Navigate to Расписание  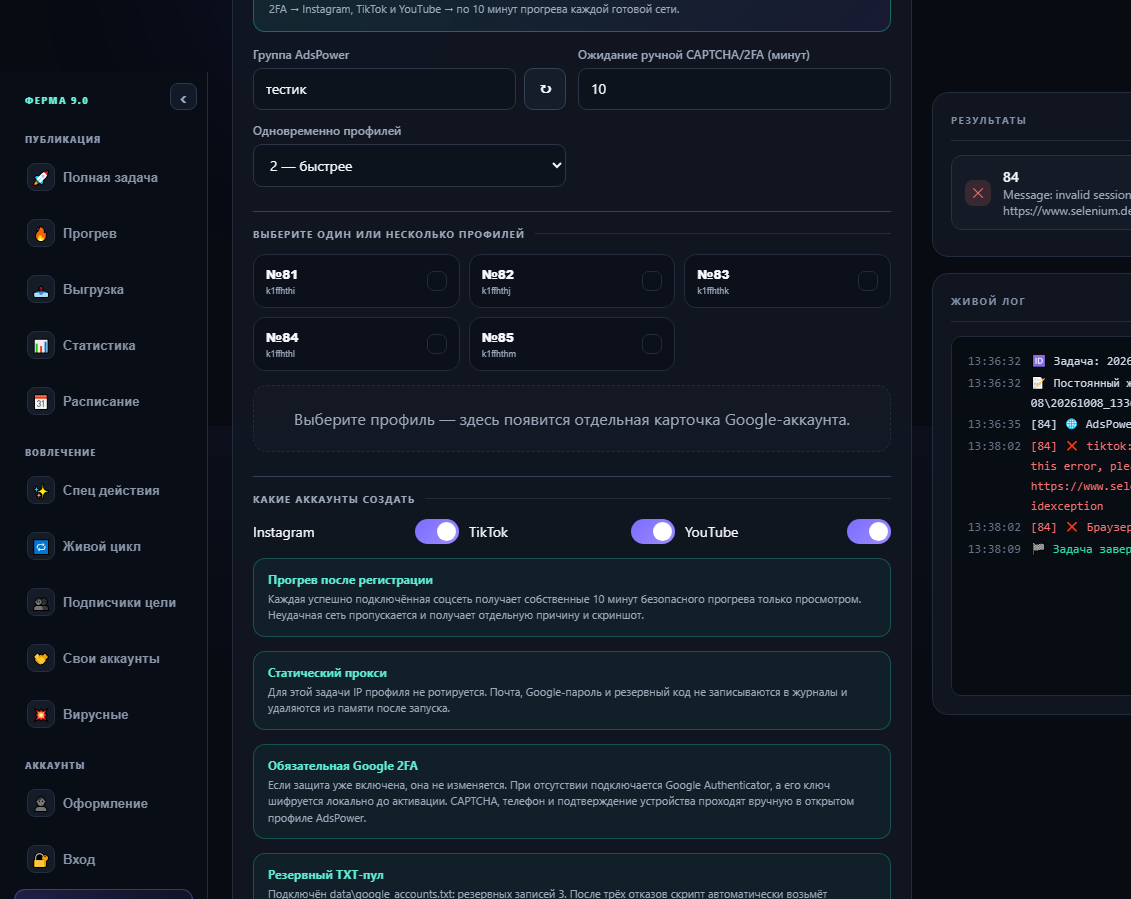(x=103, y=401)
